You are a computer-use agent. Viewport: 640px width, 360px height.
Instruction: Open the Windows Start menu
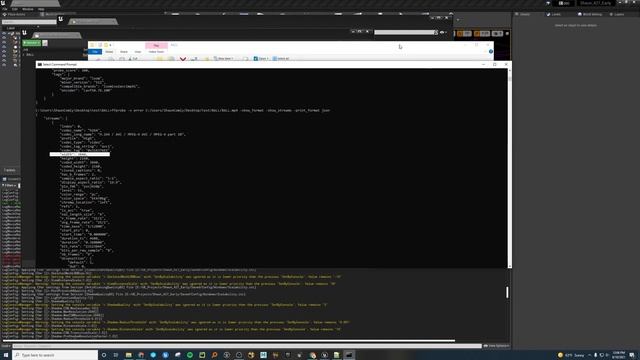tap(6, 355)
